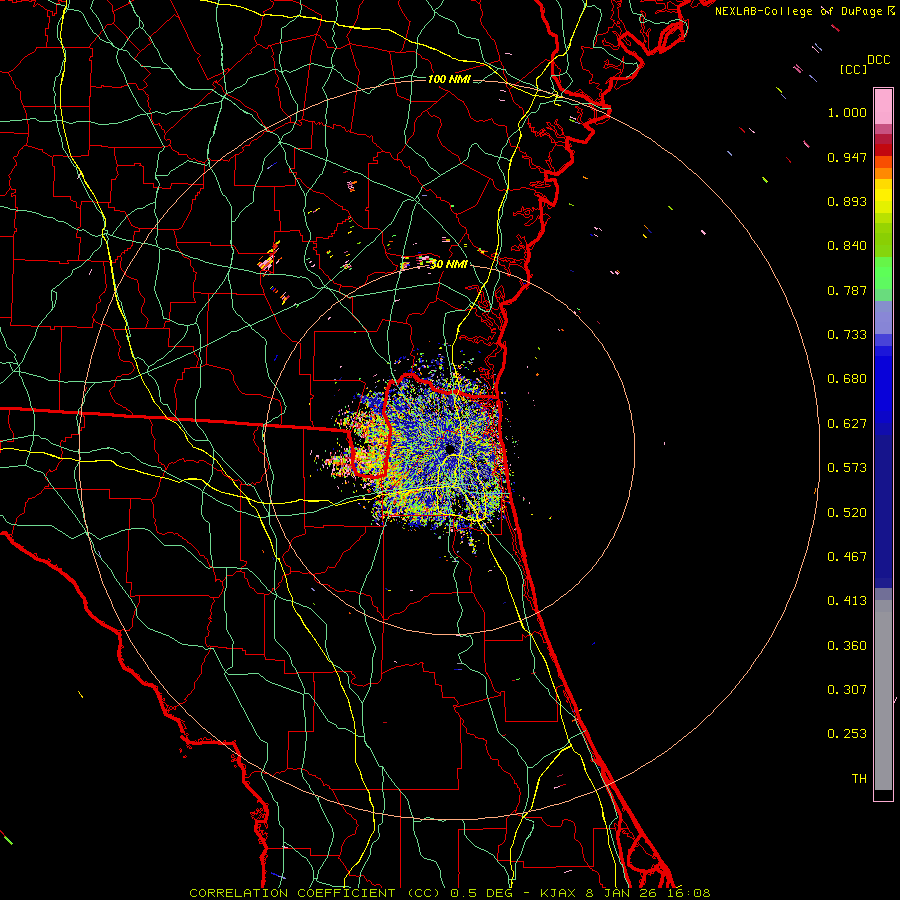Viewport: 900px width, 900px height.
Task: Pick the pink swatch atop color bar
Action: point(883,107)
